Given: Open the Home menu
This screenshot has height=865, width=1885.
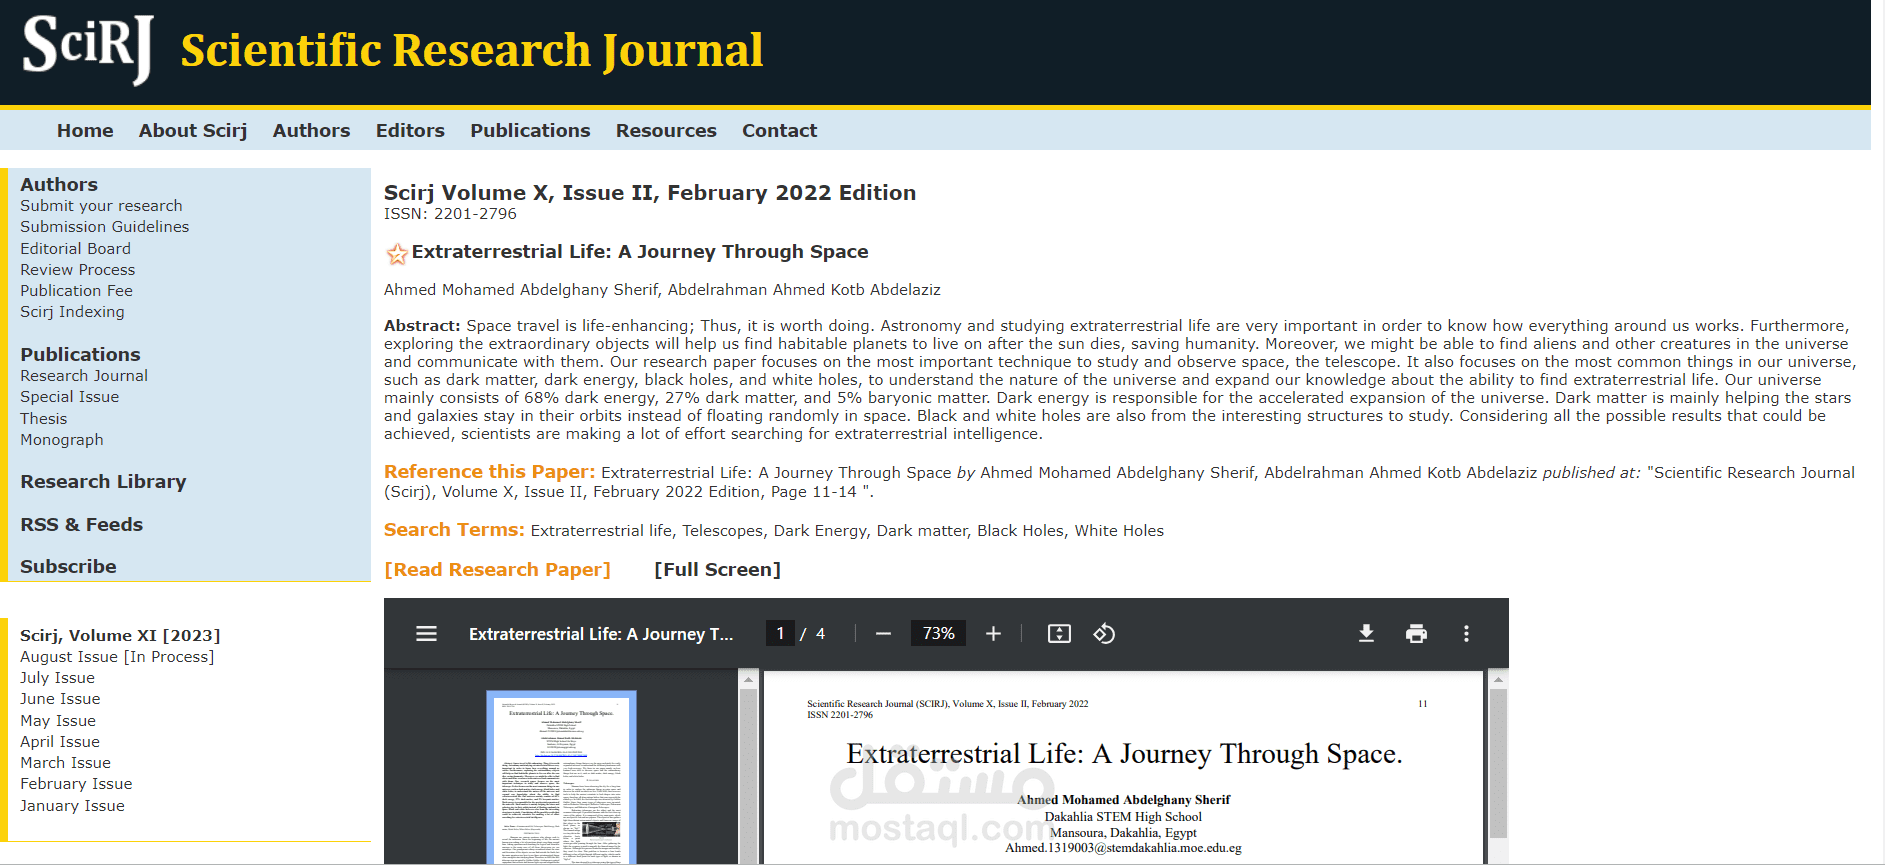Looking at the screenshot, I should (85, 131).
